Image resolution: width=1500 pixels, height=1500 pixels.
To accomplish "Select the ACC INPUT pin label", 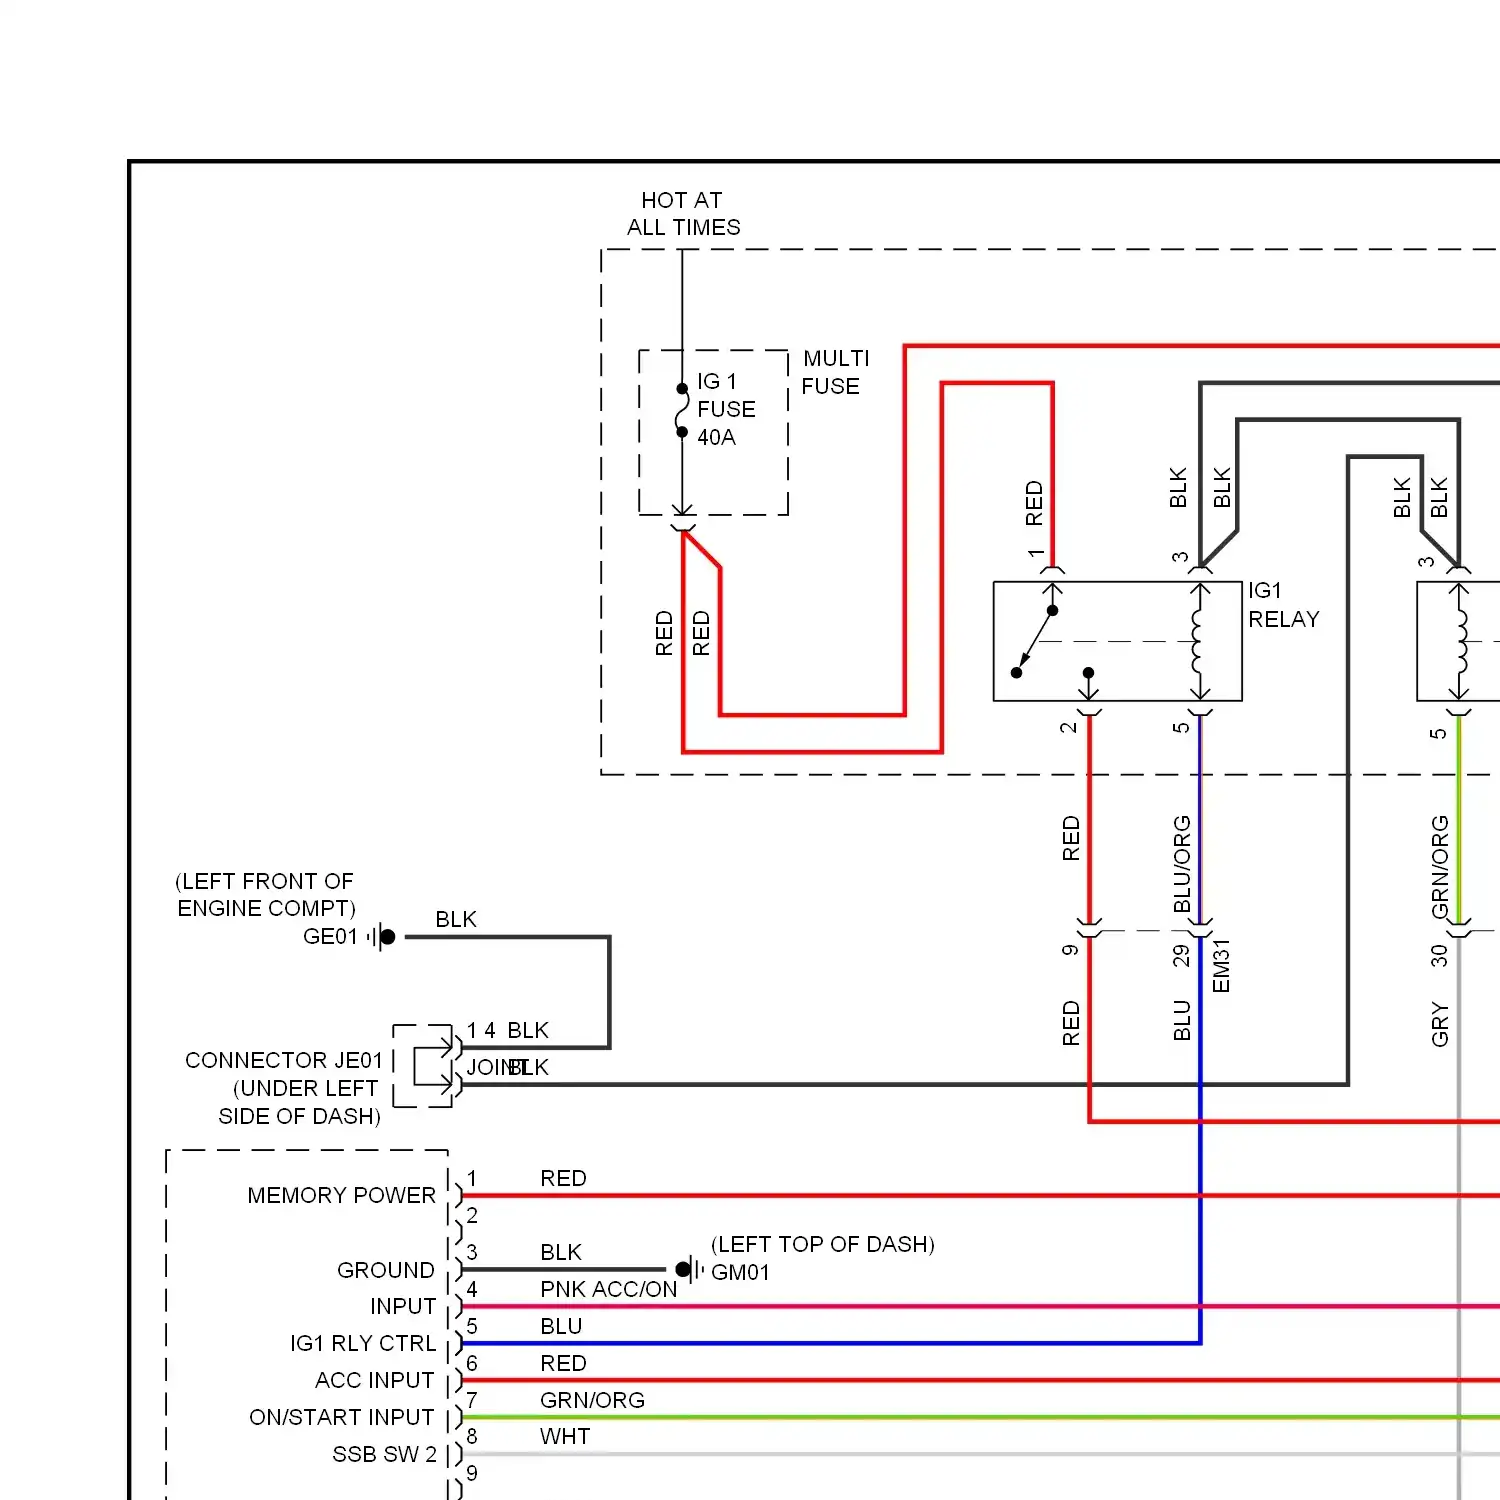I will (x=374, y=1380).
